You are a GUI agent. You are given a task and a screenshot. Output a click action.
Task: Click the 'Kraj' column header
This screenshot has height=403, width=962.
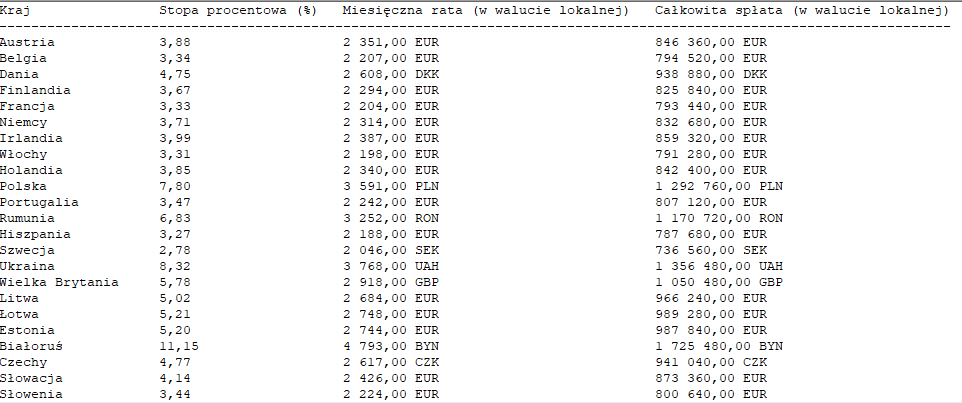tap(15, 10)
